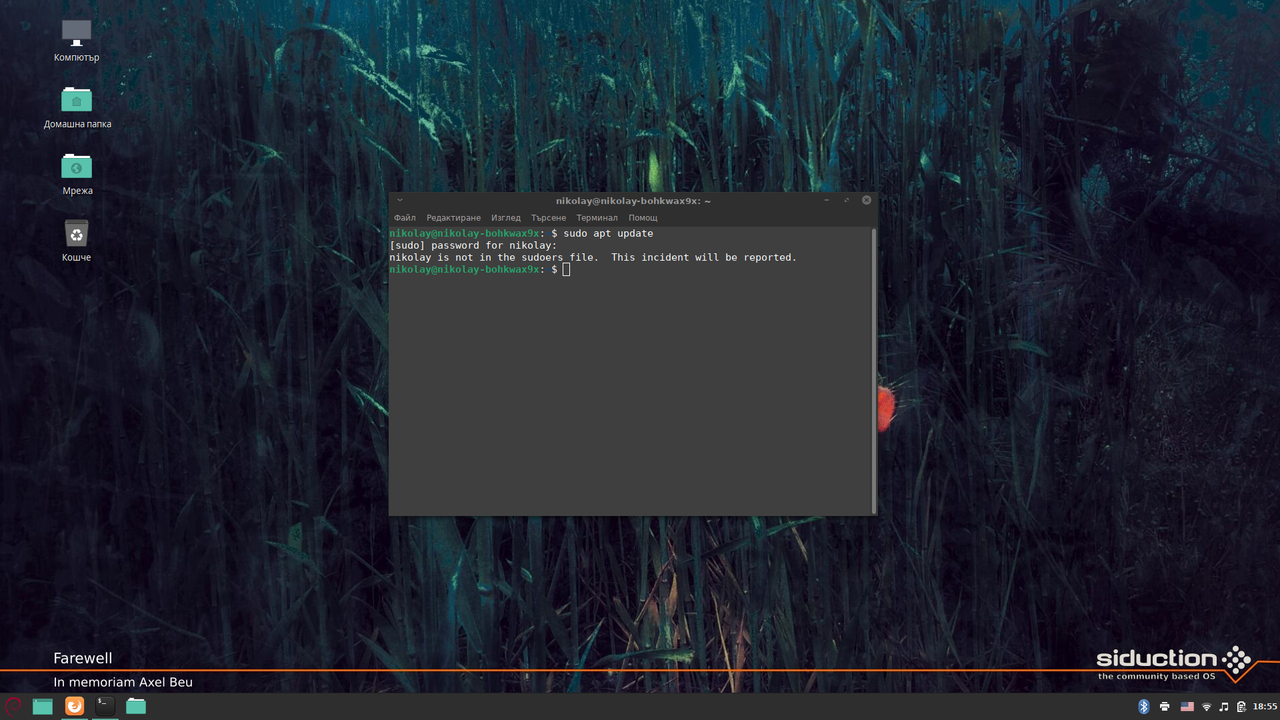
Task: Close the terminal window
Action: coord(867,200)
